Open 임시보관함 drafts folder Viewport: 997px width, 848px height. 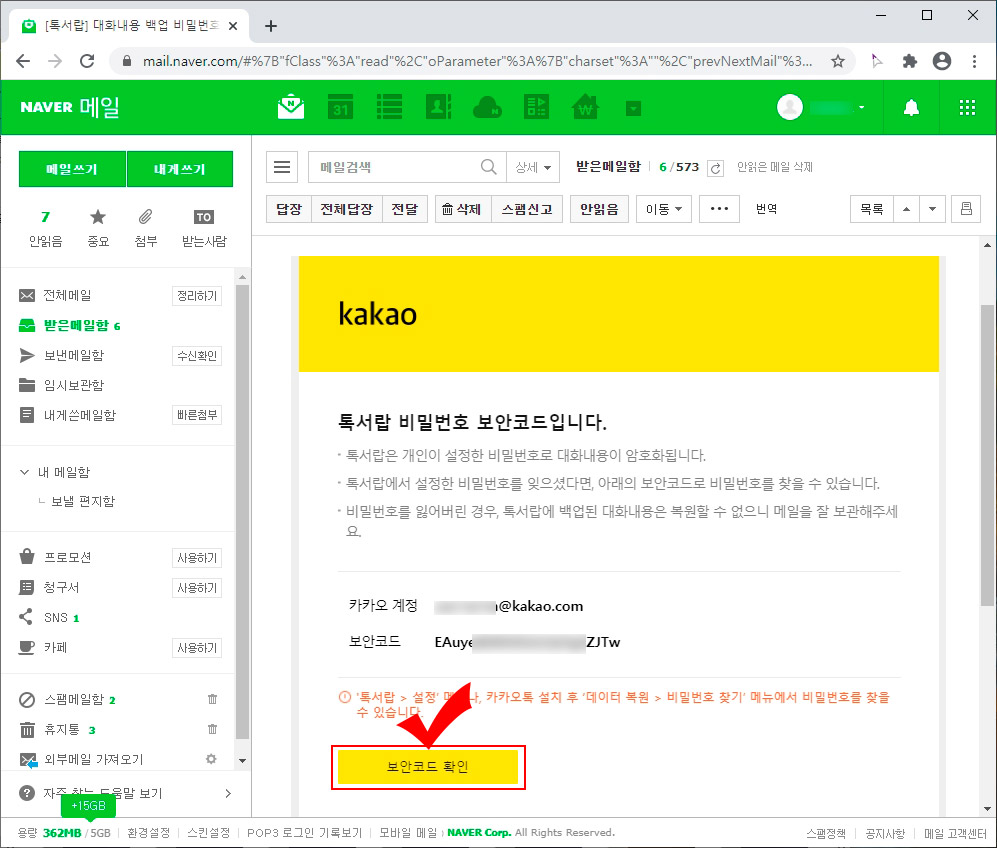pyautogui.click(x=73, y=385)
